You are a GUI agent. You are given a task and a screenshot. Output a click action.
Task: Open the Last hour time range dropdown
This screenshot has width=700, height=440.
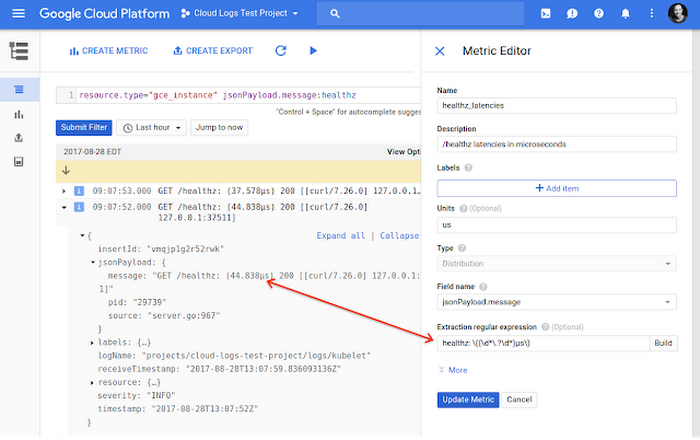click(x=151, y=128)
